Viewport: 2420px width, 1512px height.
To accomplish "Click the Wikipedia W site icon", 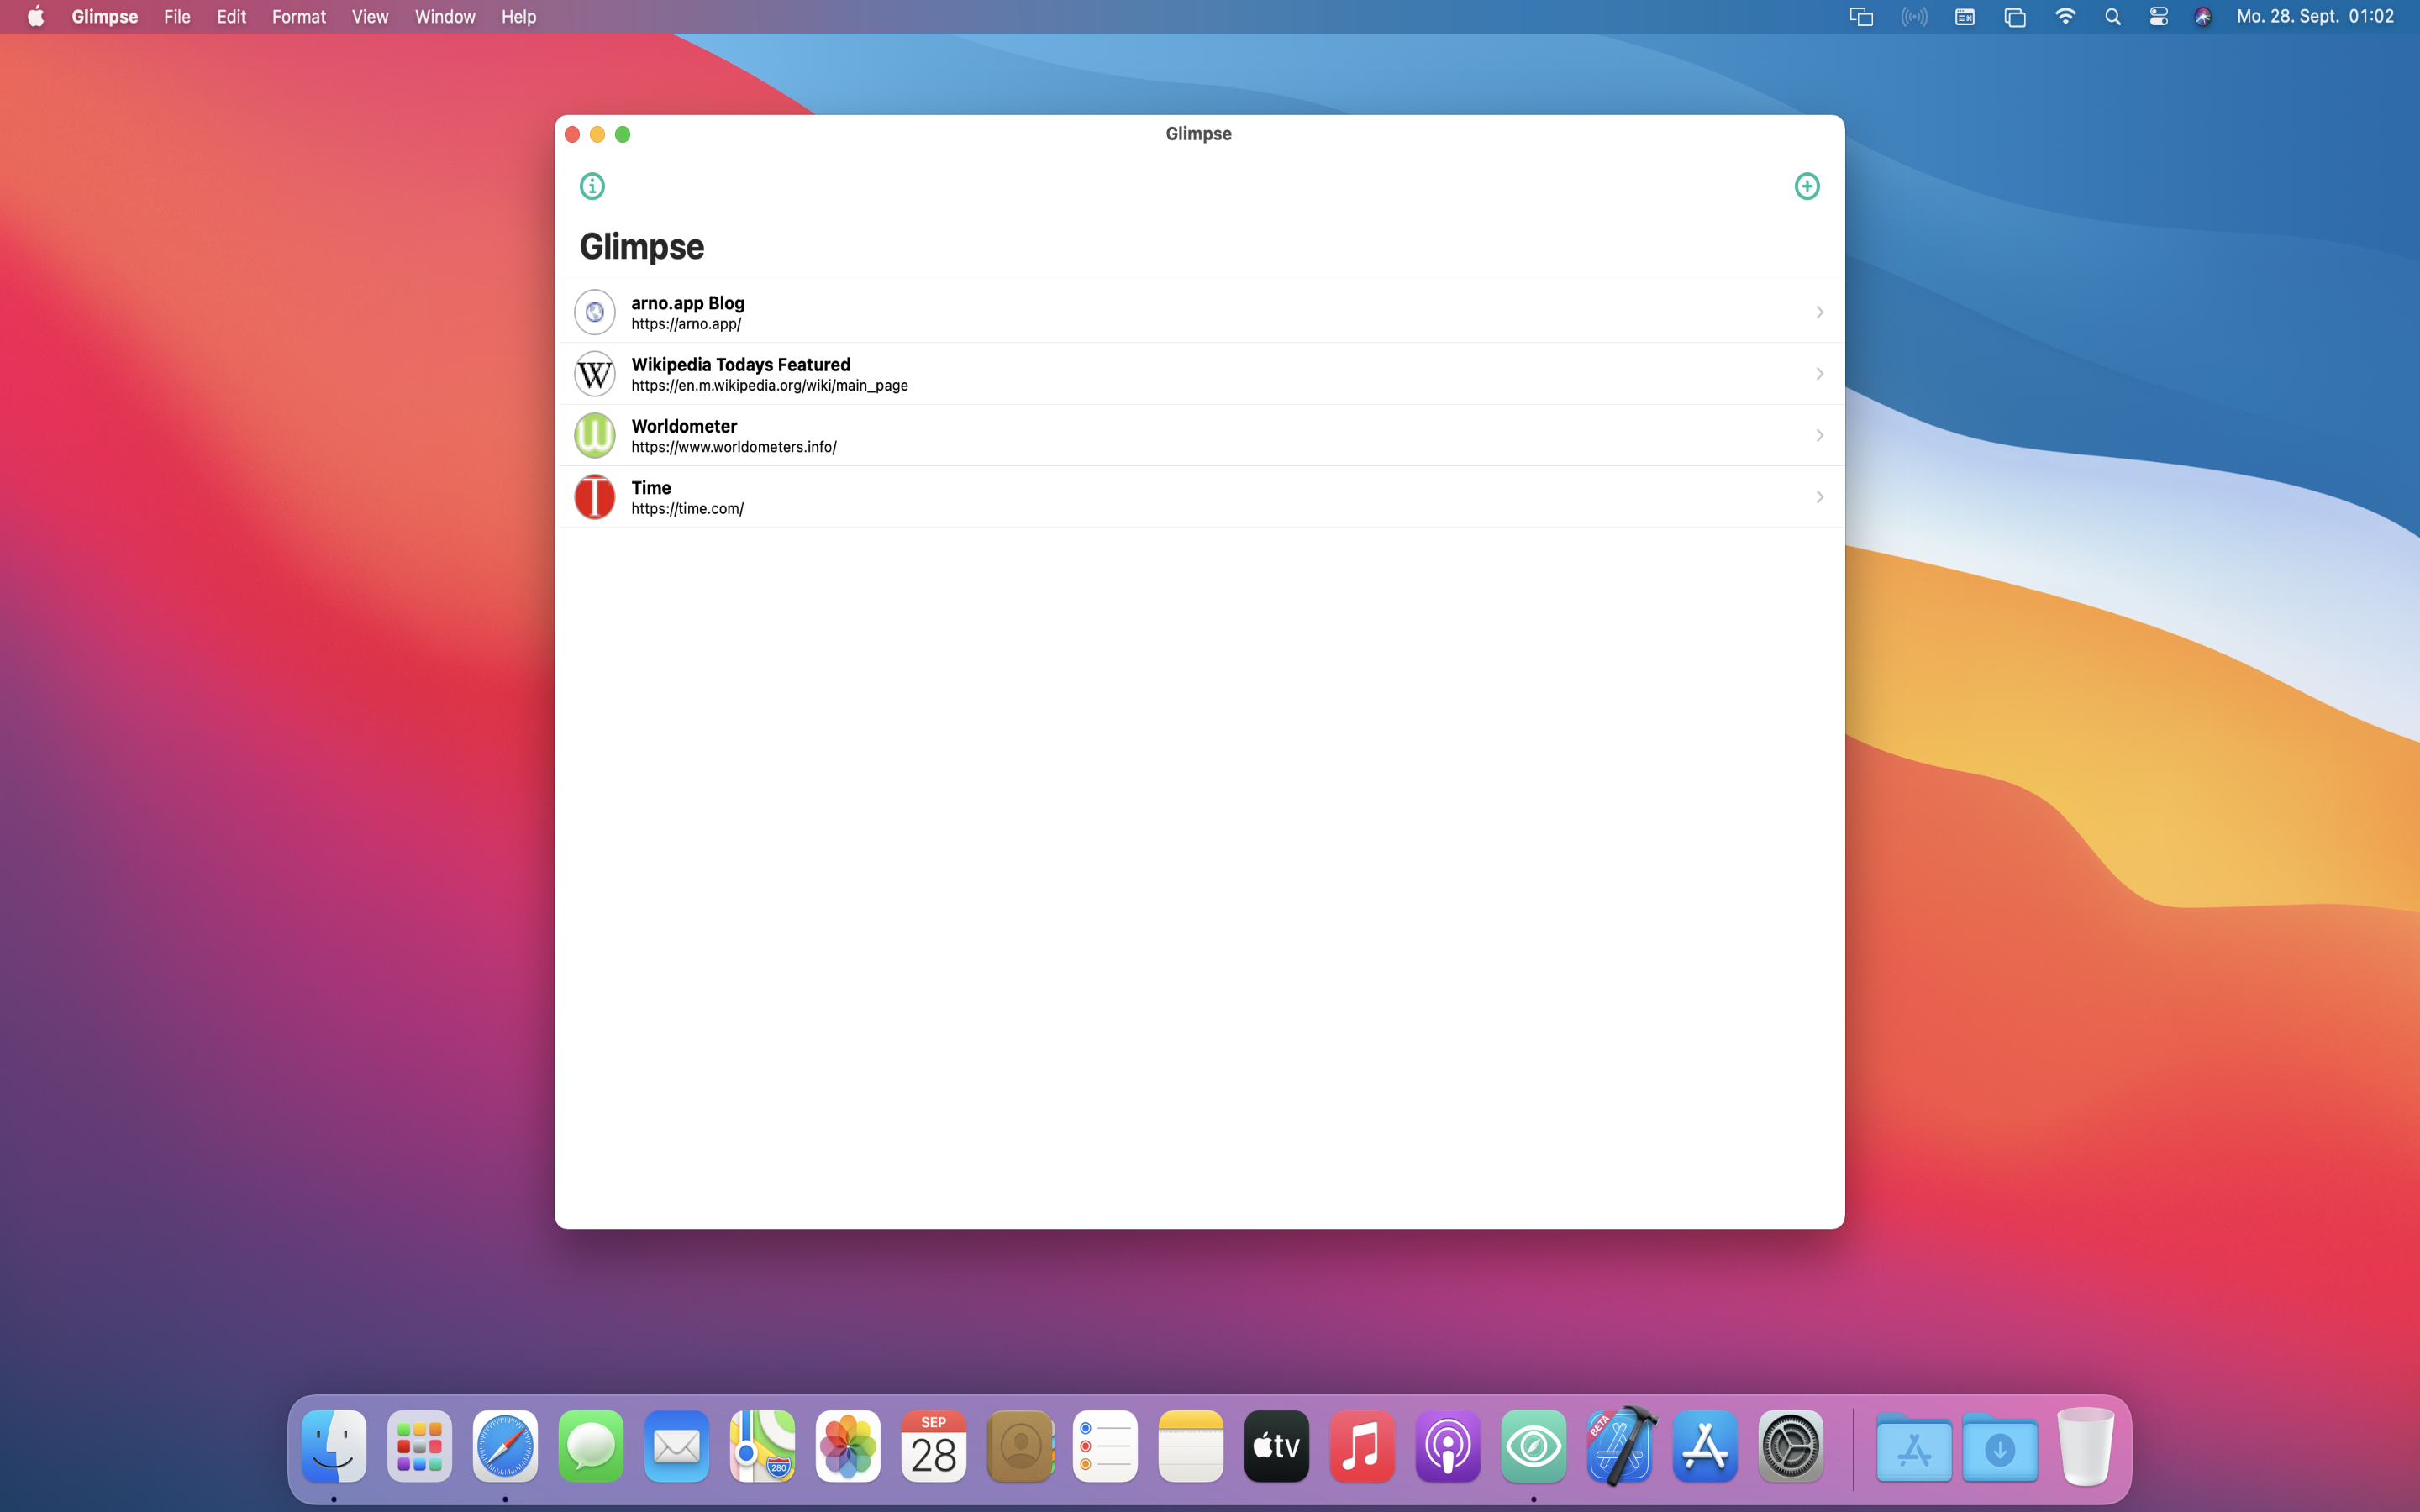I will (594, 374).
